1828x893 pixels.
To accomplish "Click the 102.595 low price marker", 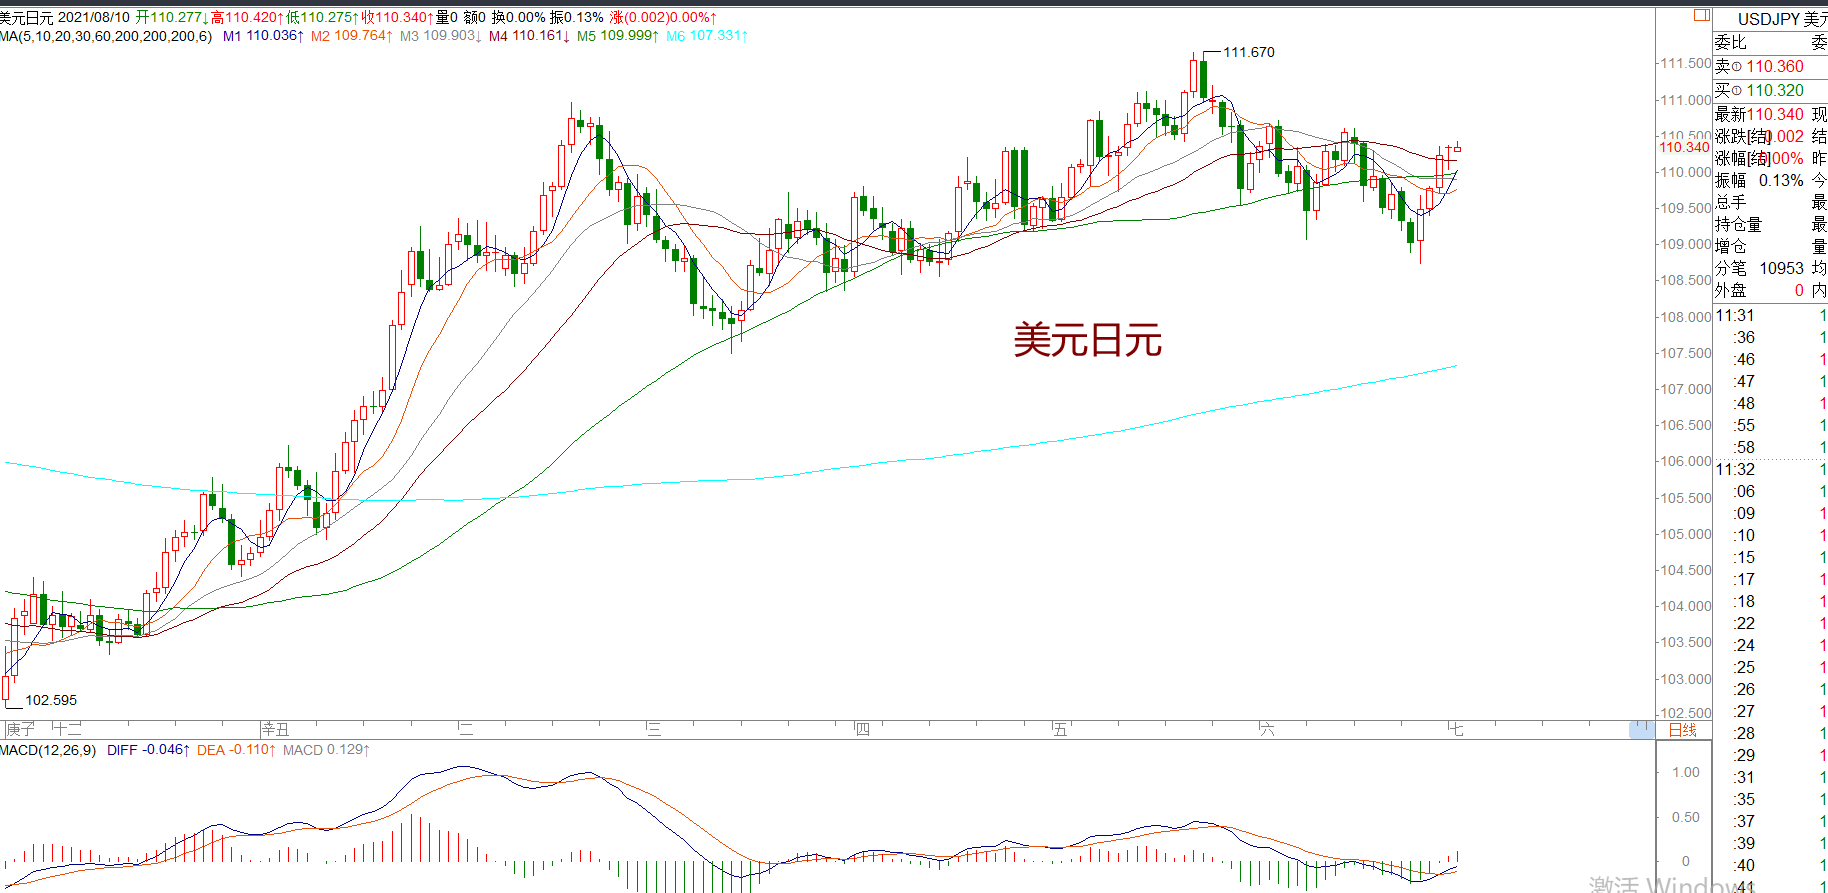I will (51, 701).
